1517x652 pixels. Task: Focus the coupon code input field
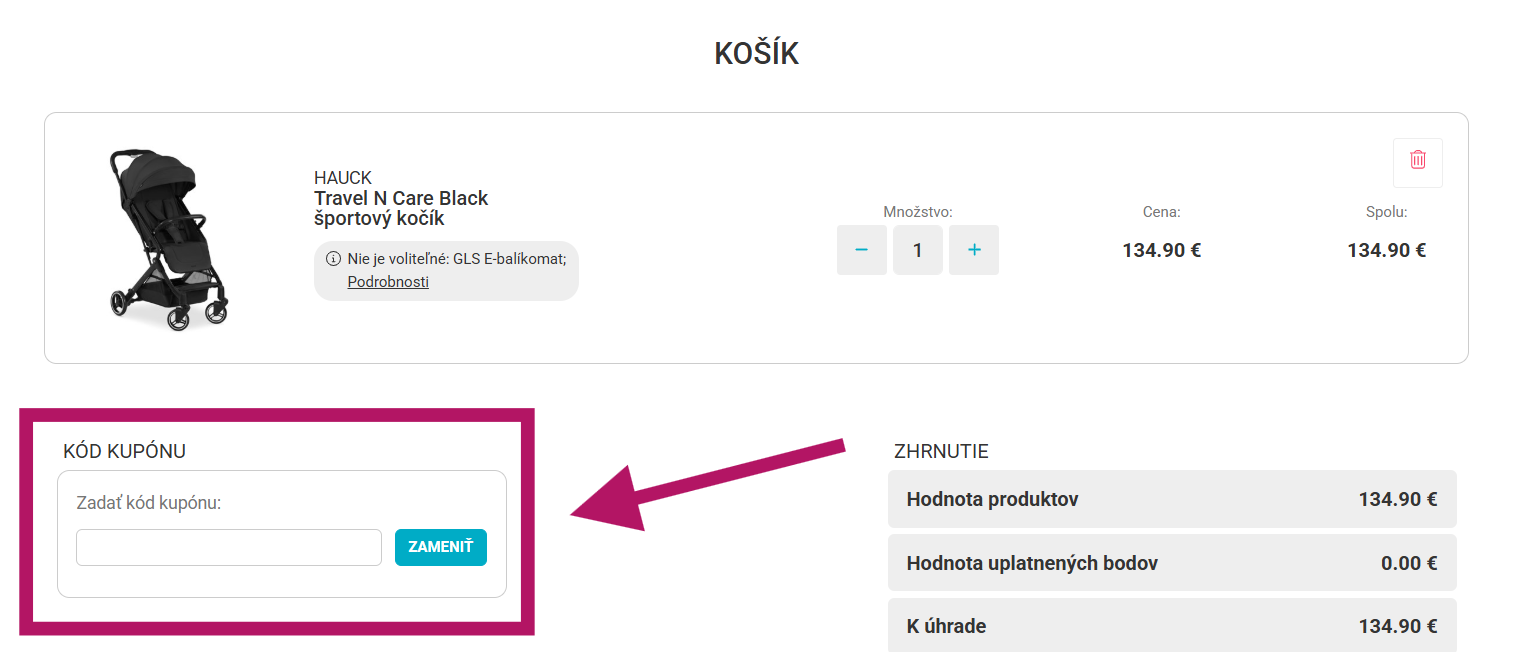point(229,548)
